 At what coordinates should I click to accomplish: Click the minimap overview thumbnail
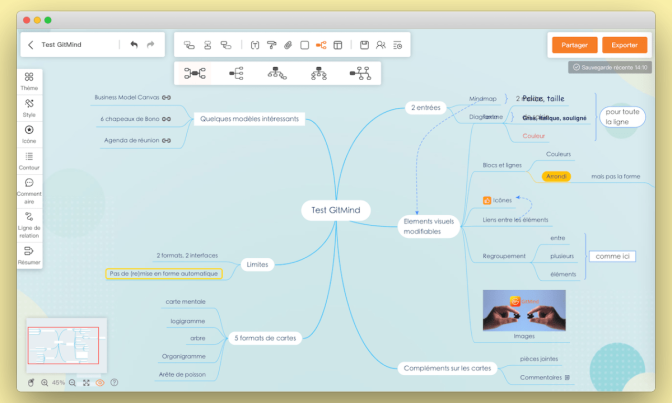[x=63, y=346]
